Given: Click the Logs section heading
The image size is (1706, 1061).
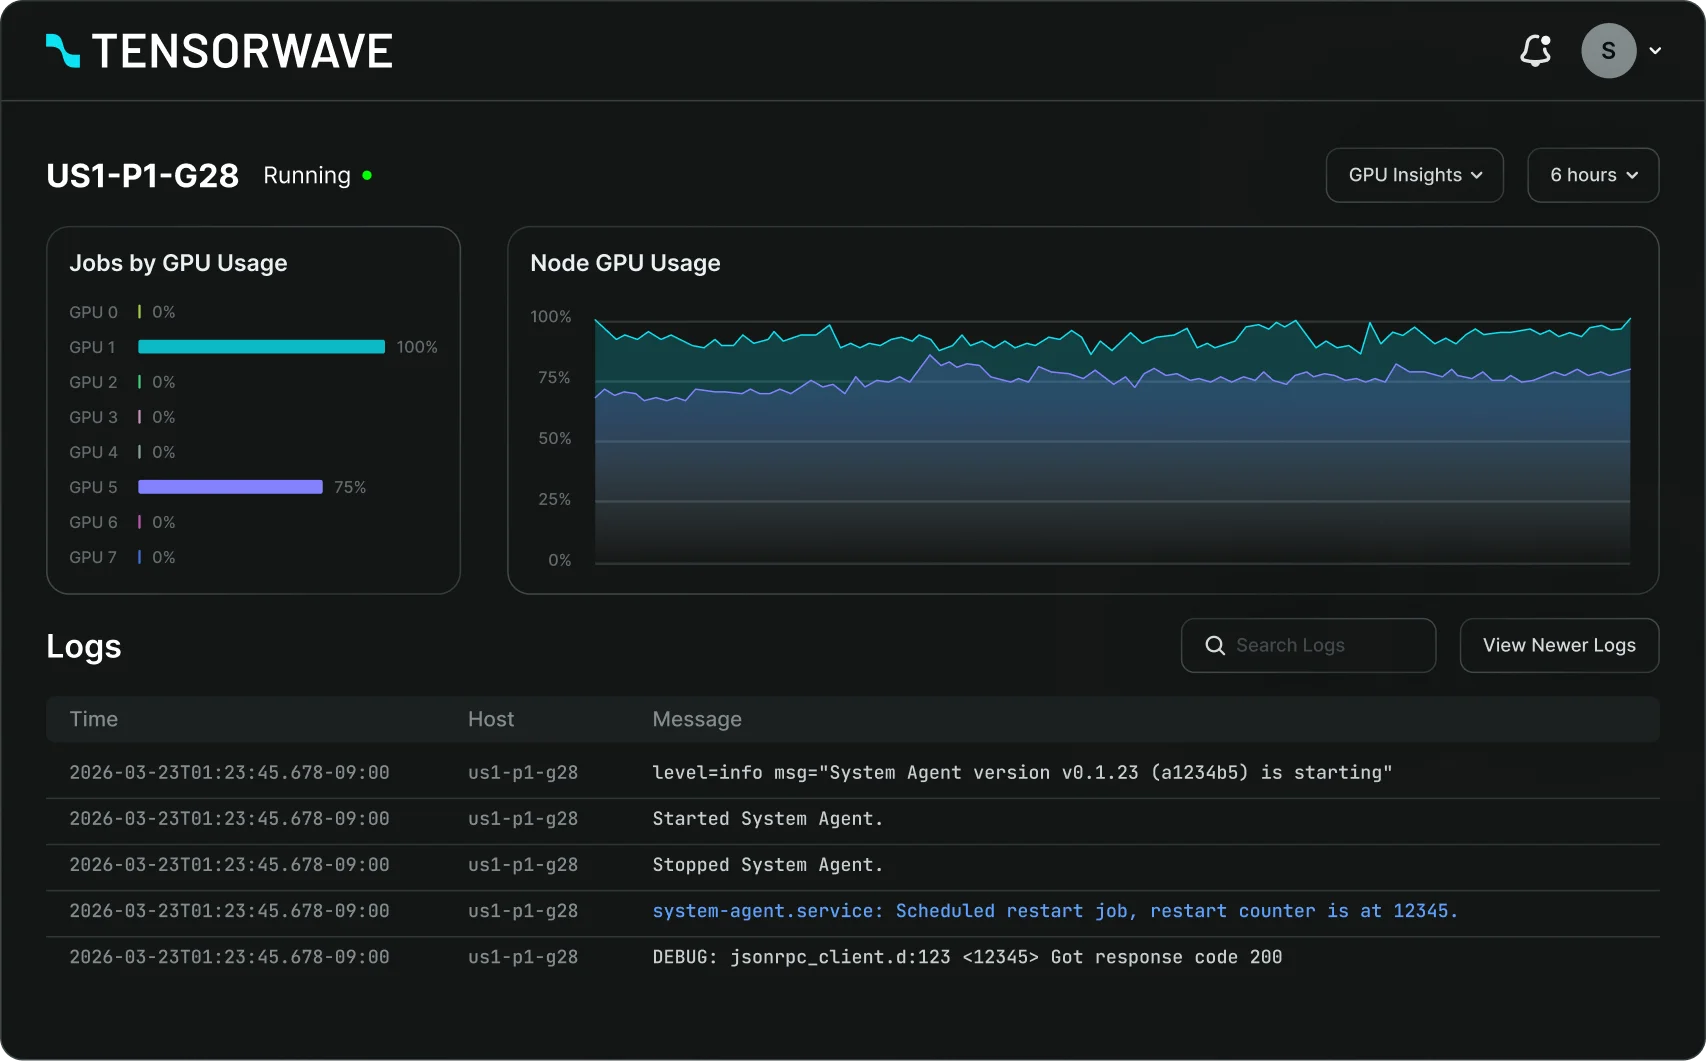Looking at the screenshot, I should (84, 647).
